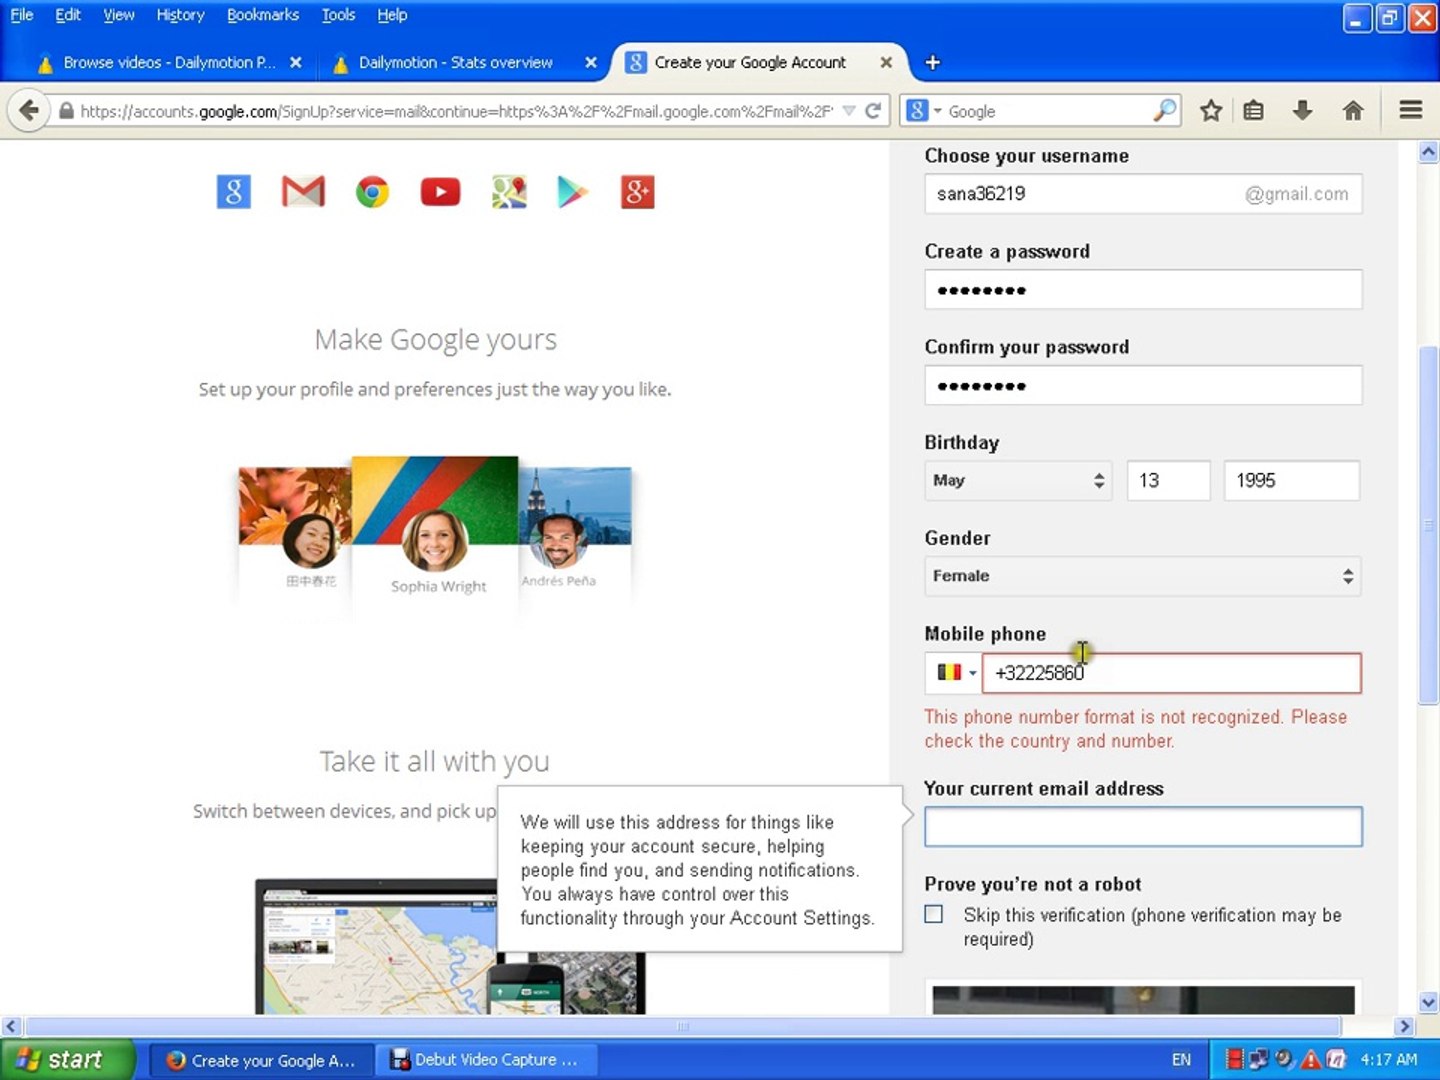
Task: Open the Edit menu
Action: (68, 15)
